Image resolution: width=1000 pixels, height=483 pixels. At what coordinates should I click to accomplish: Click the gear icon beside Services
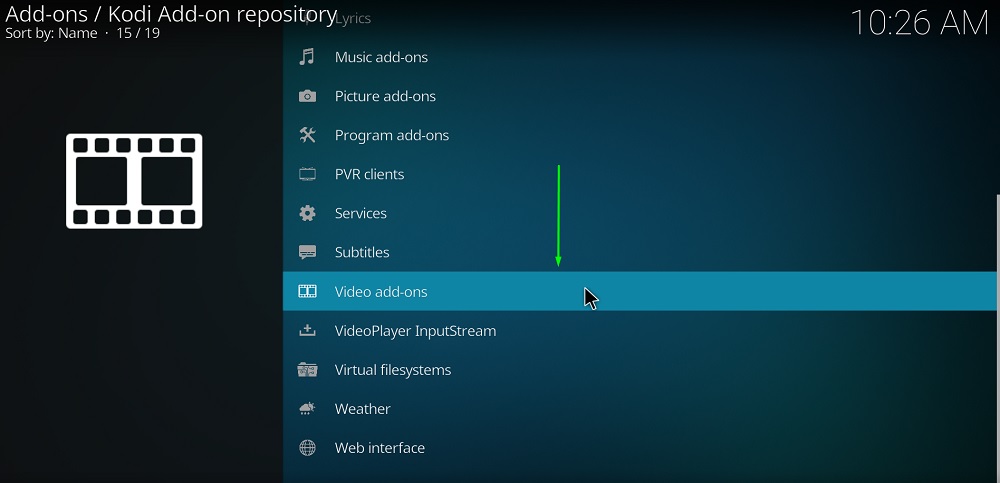pyautogui.click(x=307, y=213)
